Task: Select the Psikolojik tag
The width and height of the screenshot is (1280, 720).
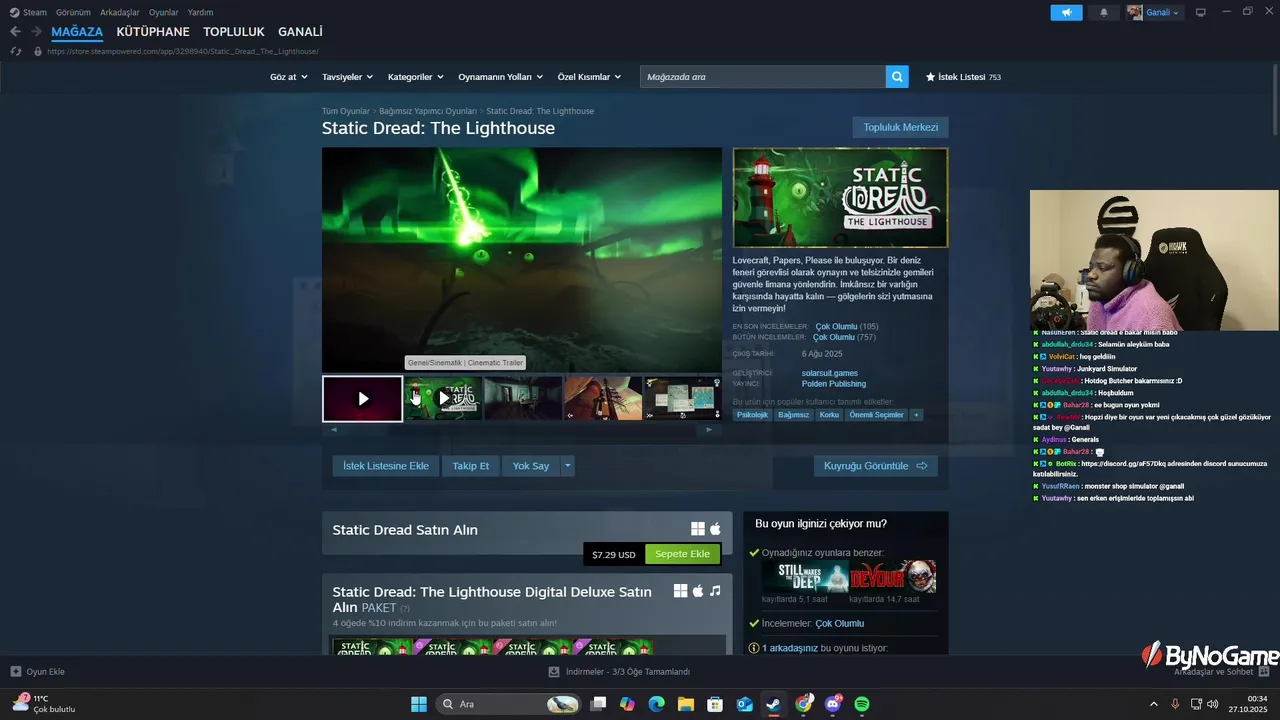Action: (x=752, y=415)
